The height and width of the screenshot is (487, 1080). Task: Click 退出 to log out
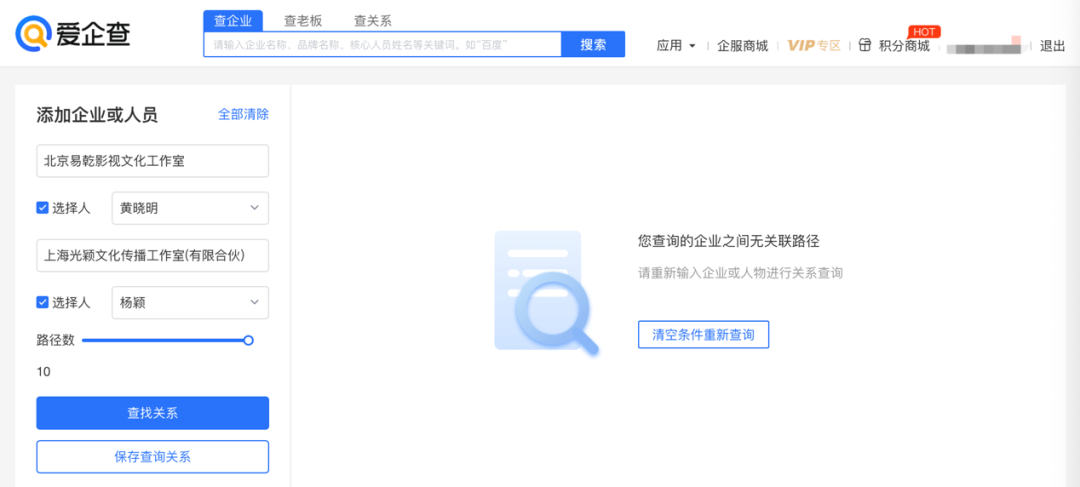(x=1052, y=45)
